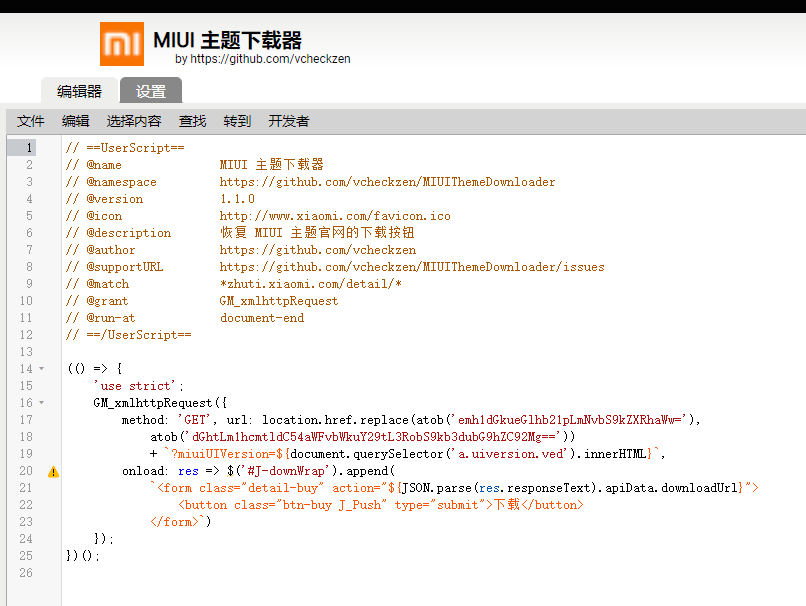Open the 转到 menu
This screenshot has height=606, width=806.
tap(236, 120)
